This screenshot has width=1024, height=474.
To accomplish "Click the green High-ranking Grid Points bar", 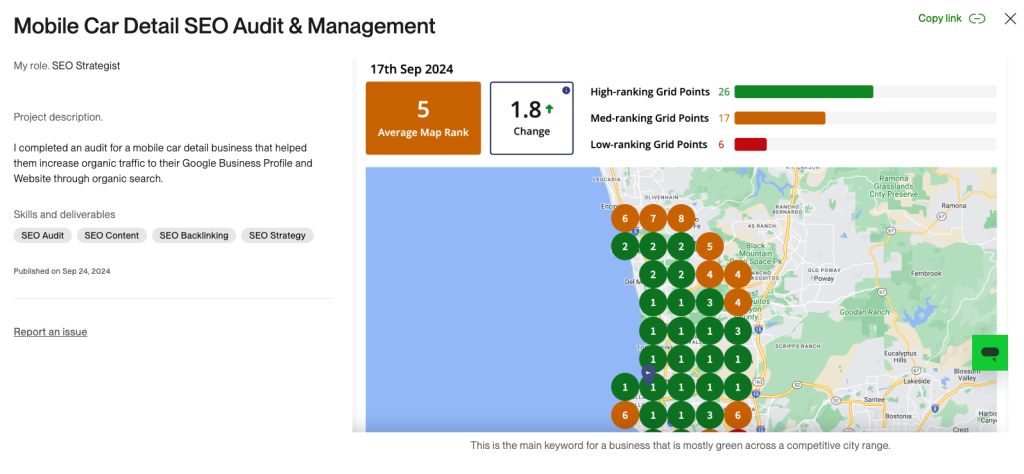I will click(x=803, y=92).
